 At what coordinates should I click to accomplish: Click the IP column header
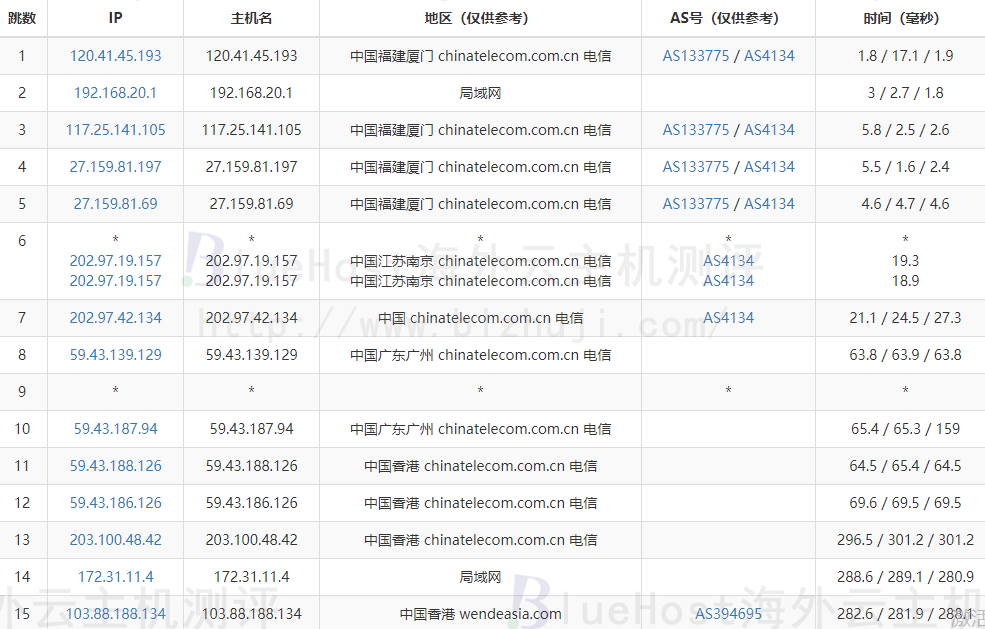116,18
